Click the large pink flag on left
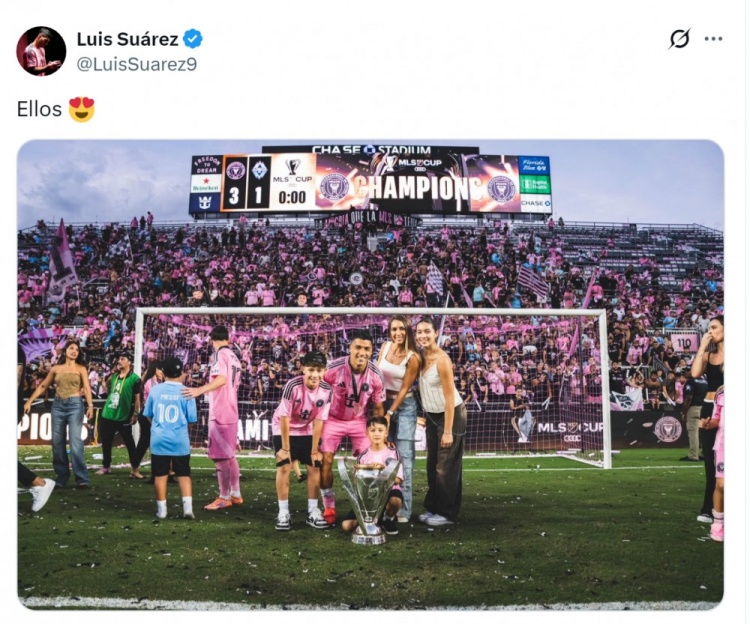This screenshot has width=750, height=624. (61, 262)
